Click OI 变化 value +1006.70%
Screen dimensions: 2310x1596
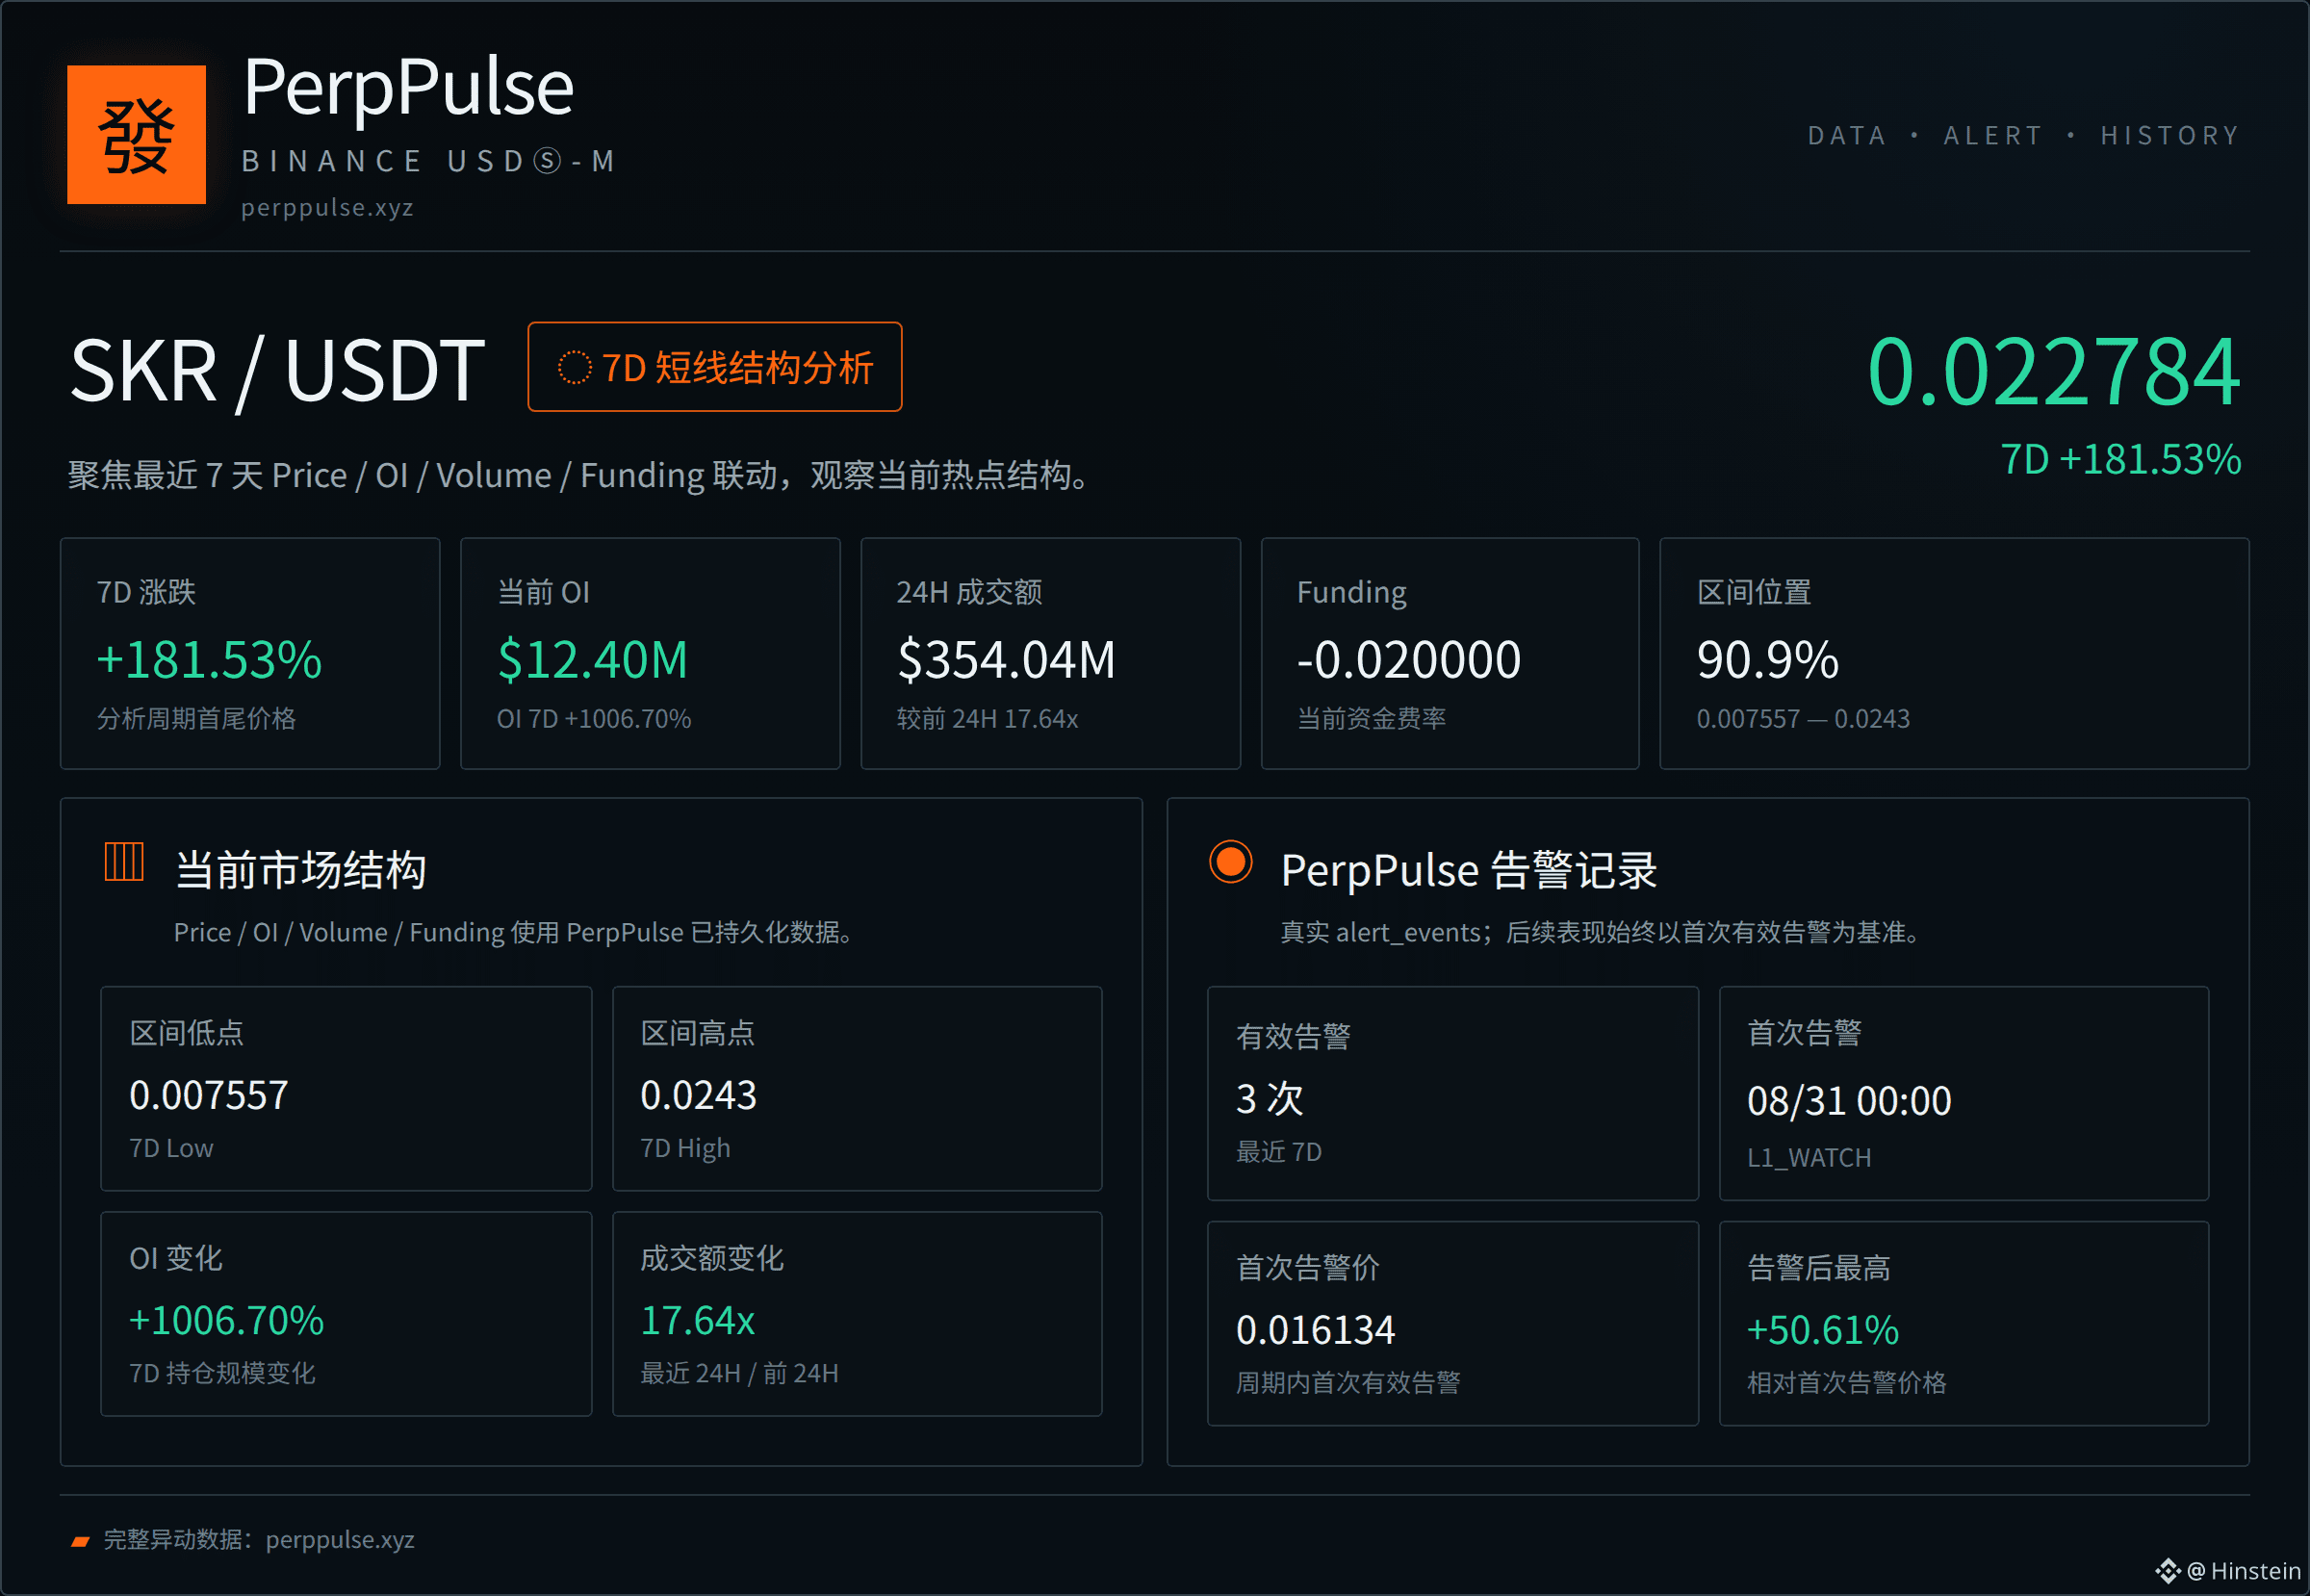pyautogui.click(x=226, y=1321)
